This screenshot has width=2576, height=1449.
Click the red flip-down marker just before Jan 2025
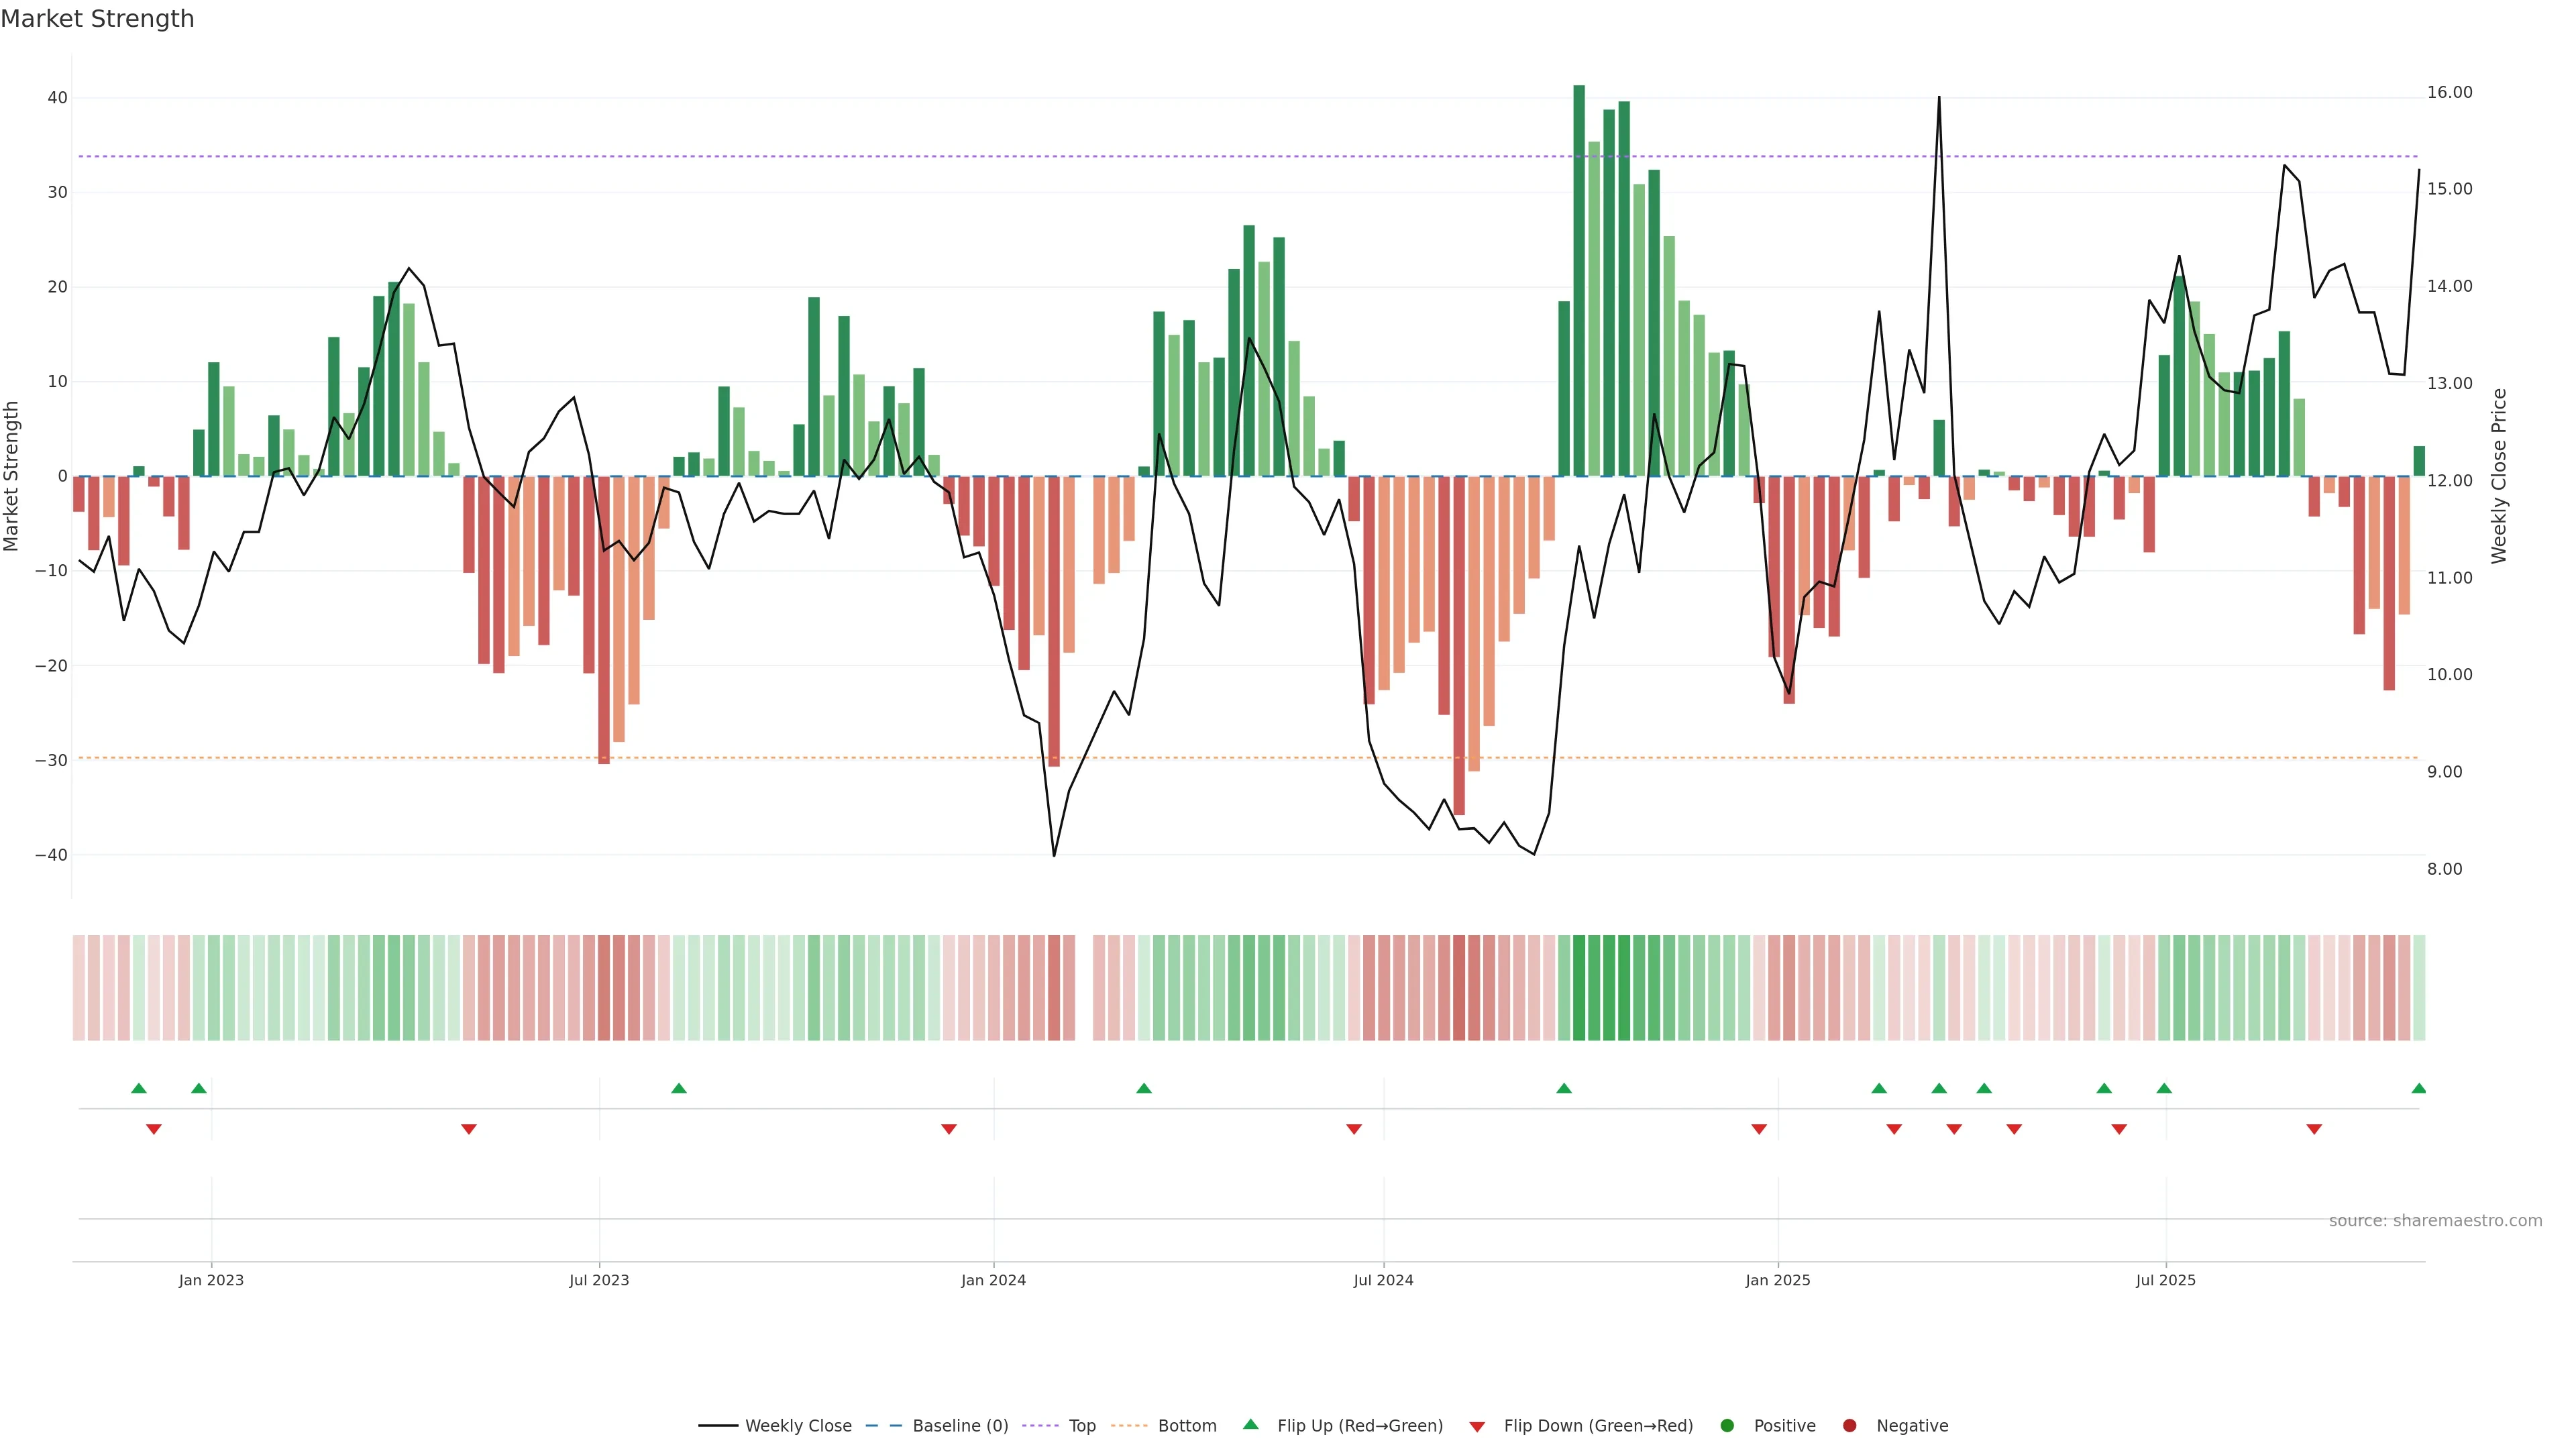coord(1759,1129)
